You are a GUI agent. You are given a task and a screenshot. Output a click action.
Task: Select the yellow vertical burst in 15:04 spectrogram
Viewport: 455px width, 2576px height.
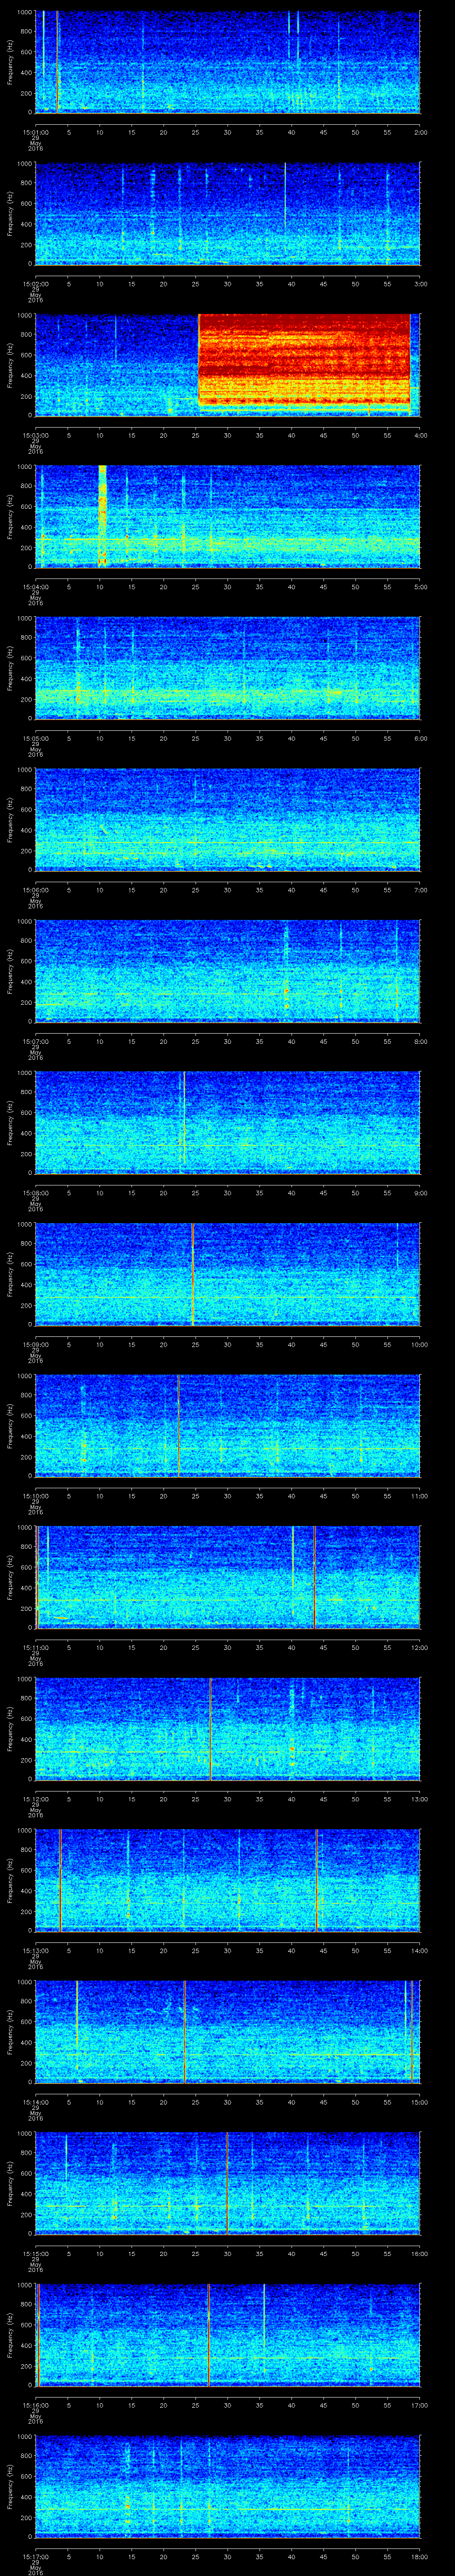click(102, 515)
